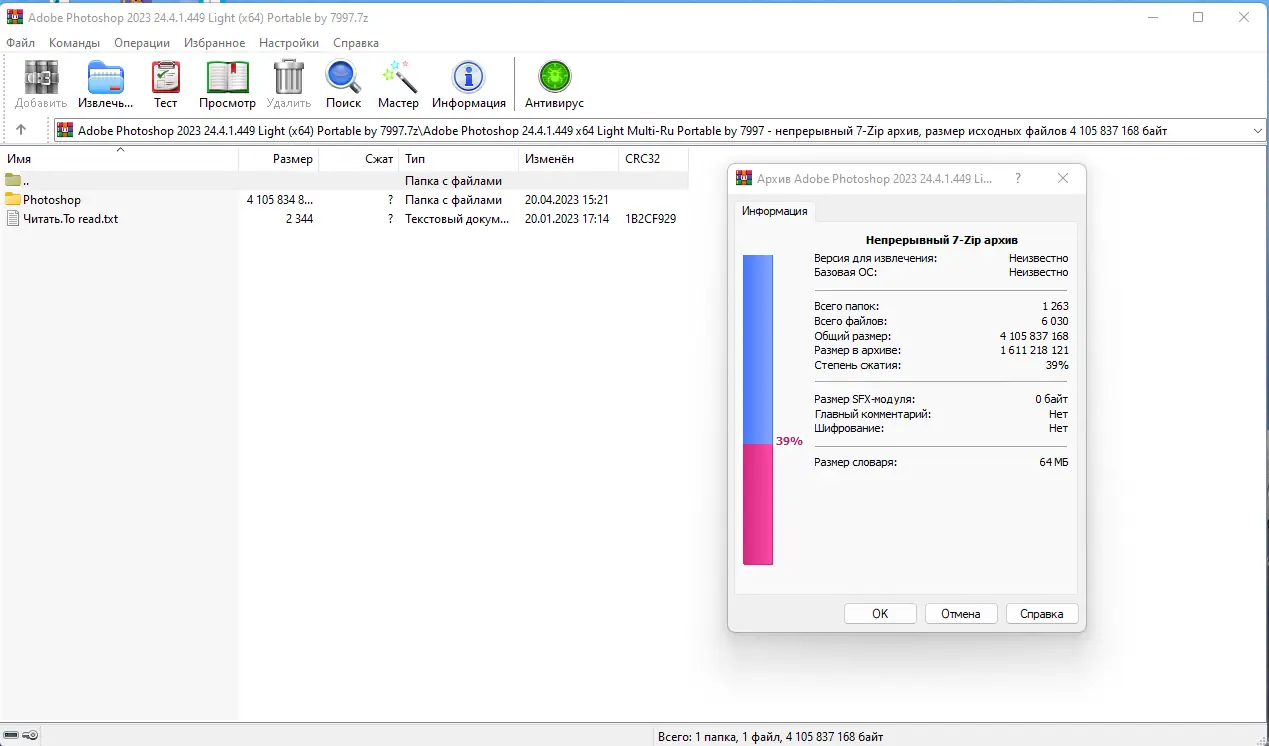The height and width of the screenshot is (746, 1269).
Task: Go up a folder with the arrow icon
Action: (21, 129)
